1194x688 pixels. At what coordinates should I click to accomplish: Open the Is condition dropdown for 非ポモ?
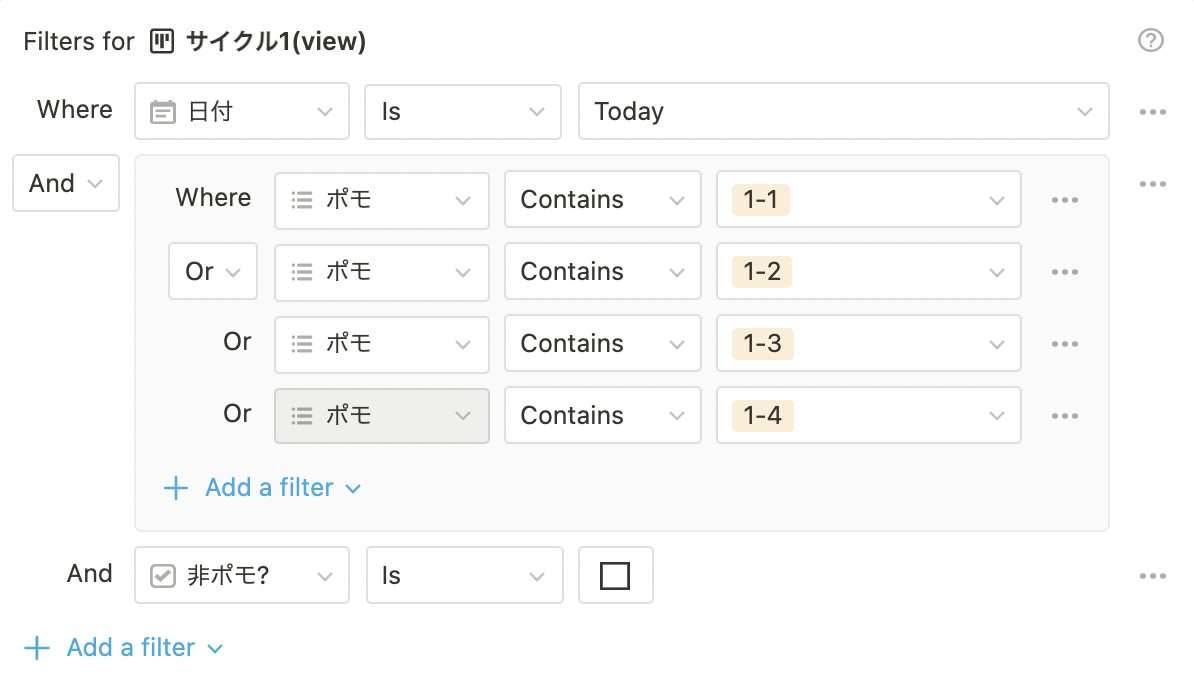point(464,576)
